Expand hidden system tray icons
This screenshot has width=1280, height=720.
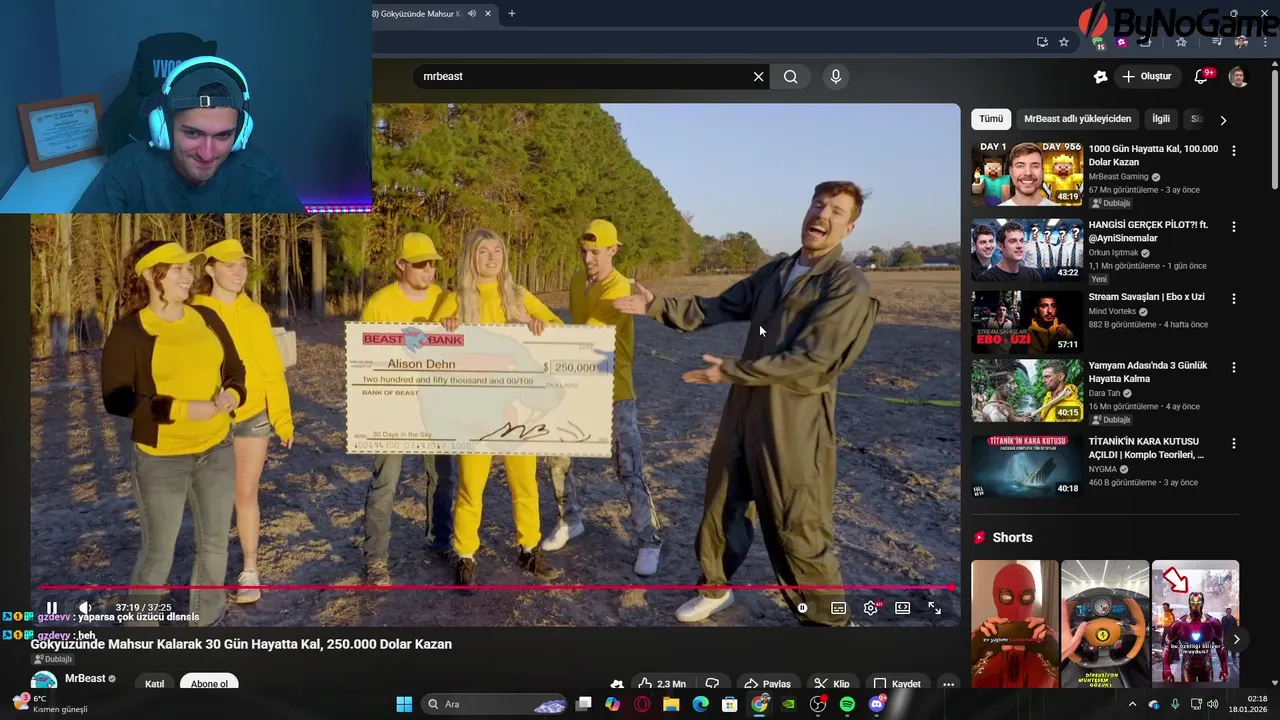pos(1132,704)
